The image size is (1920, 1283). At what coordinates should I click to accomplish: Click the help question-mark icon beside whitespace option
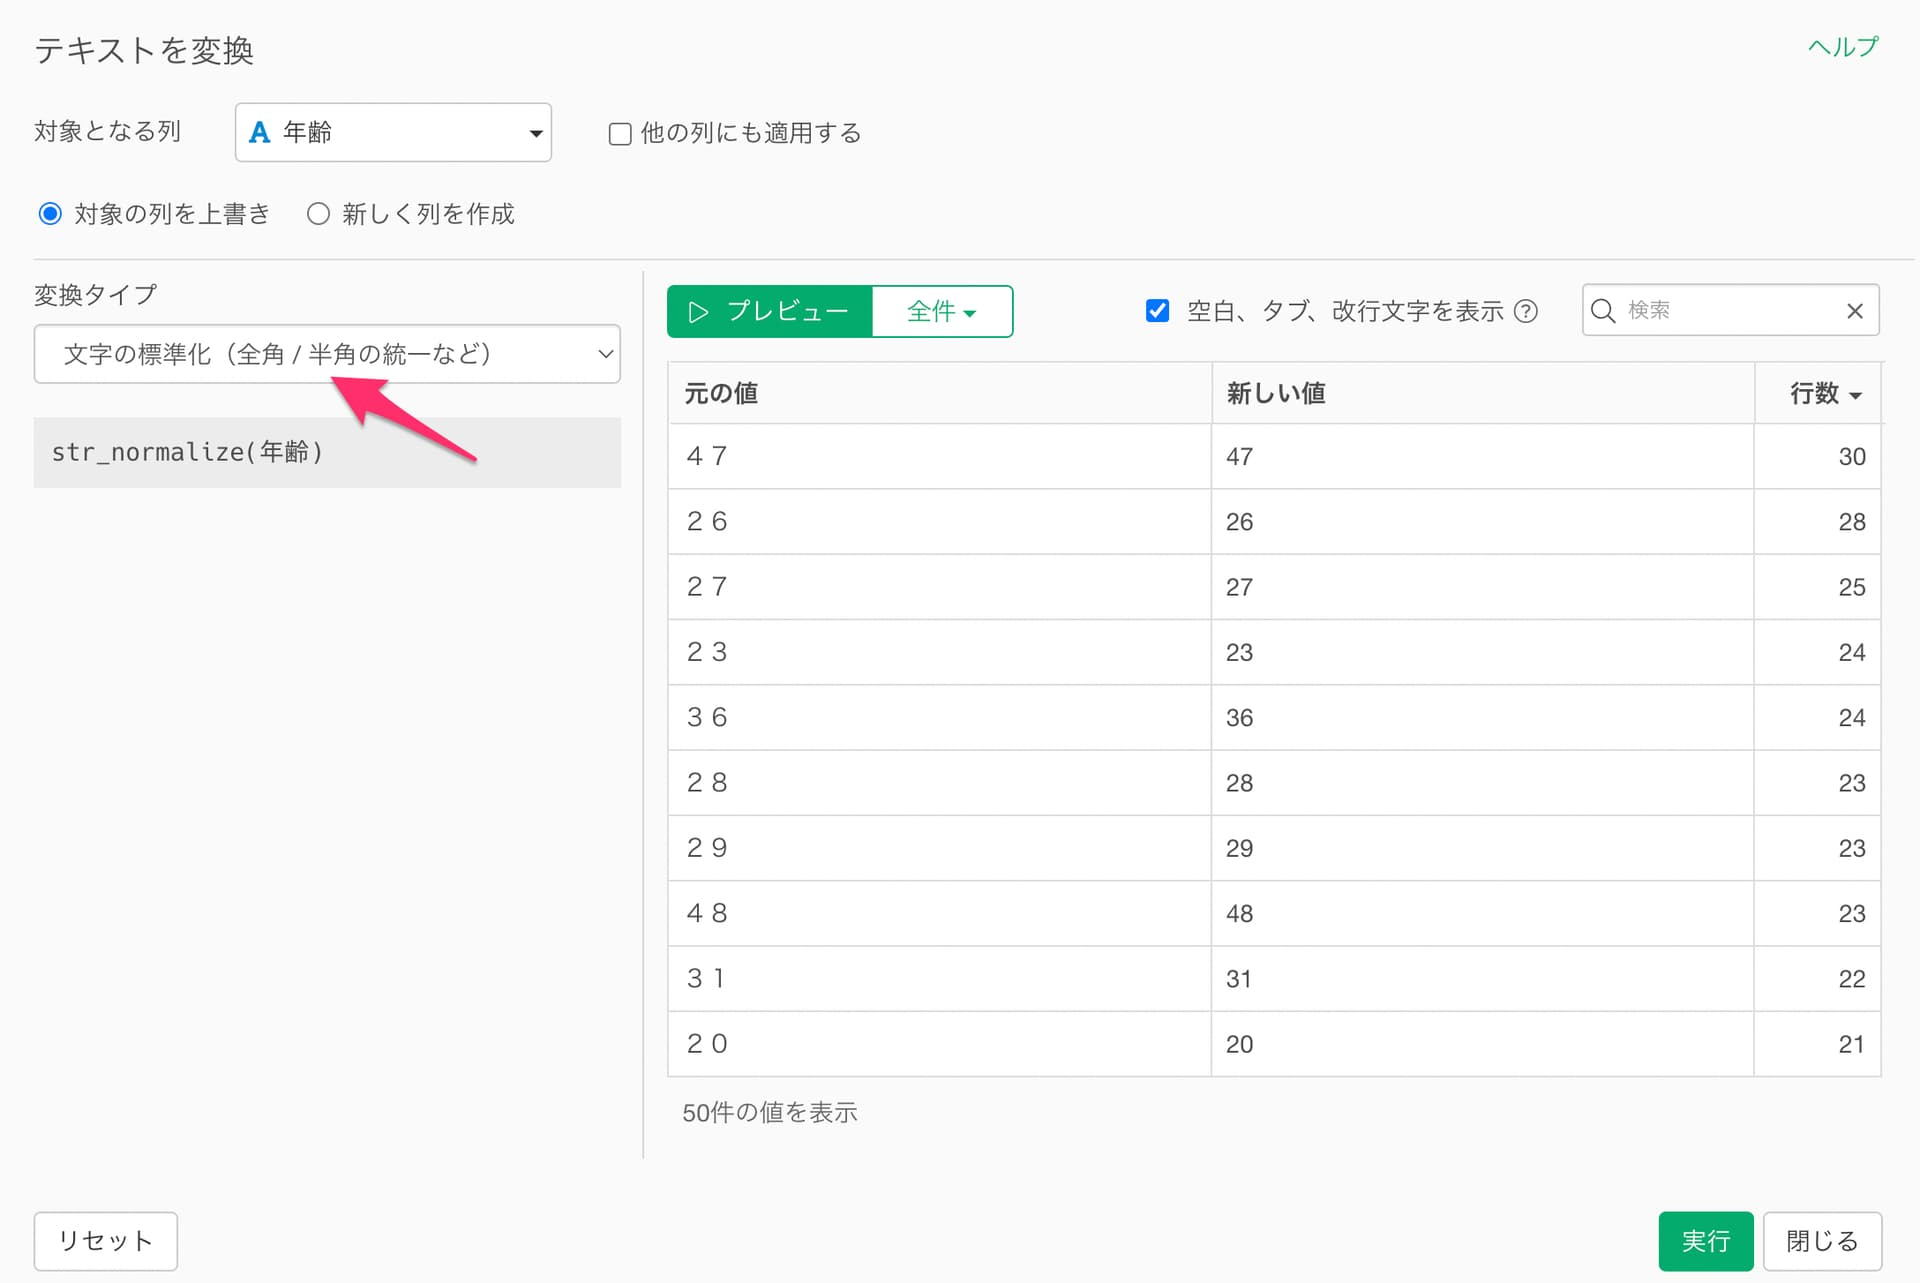point(1526,312)
